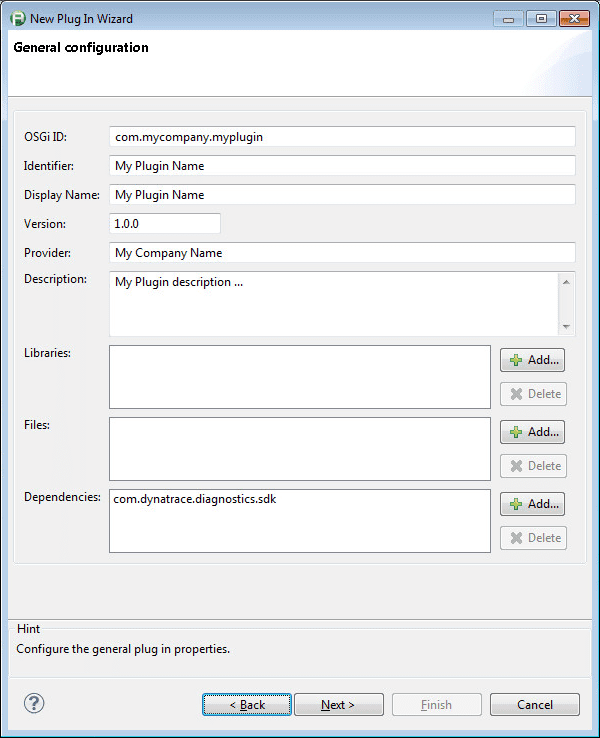The image size is (600, 738).
Task: Click Delete next to Libraries list
Action: [x=533, y=394]
